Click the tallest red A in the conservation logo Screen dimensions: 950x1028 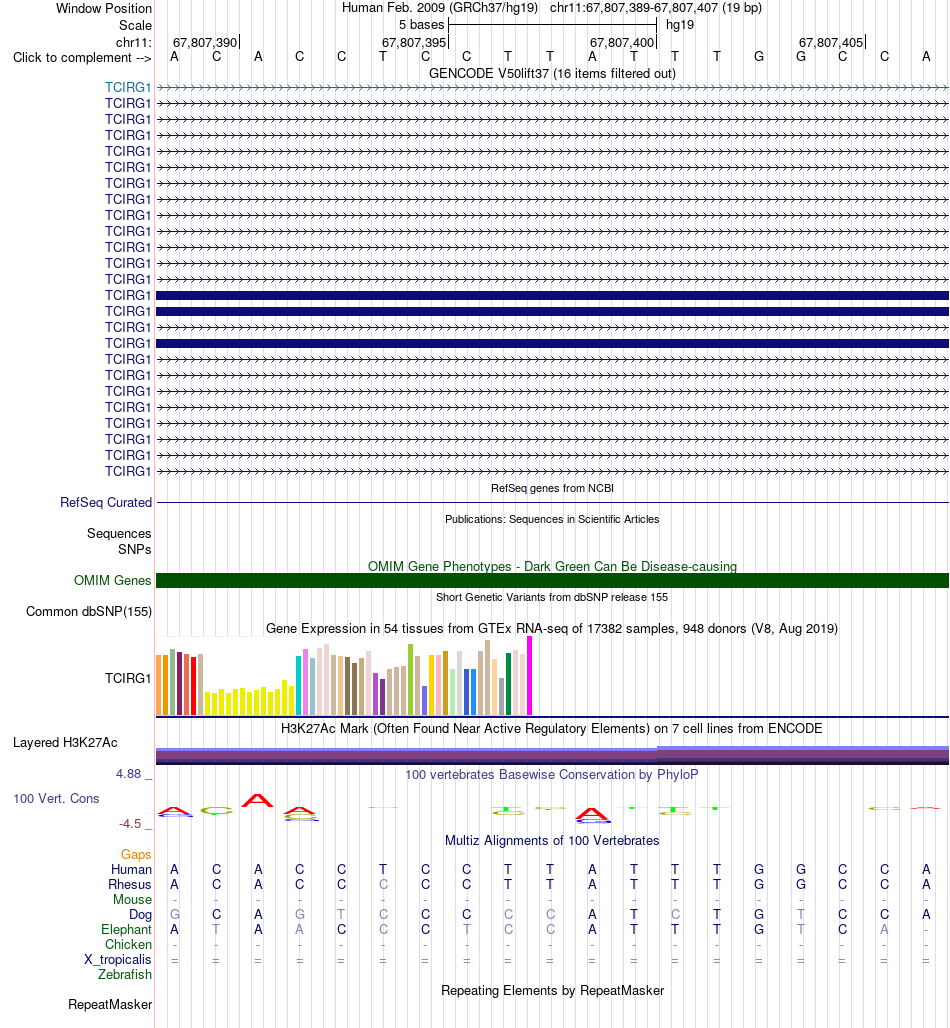(x=258, y=801)
